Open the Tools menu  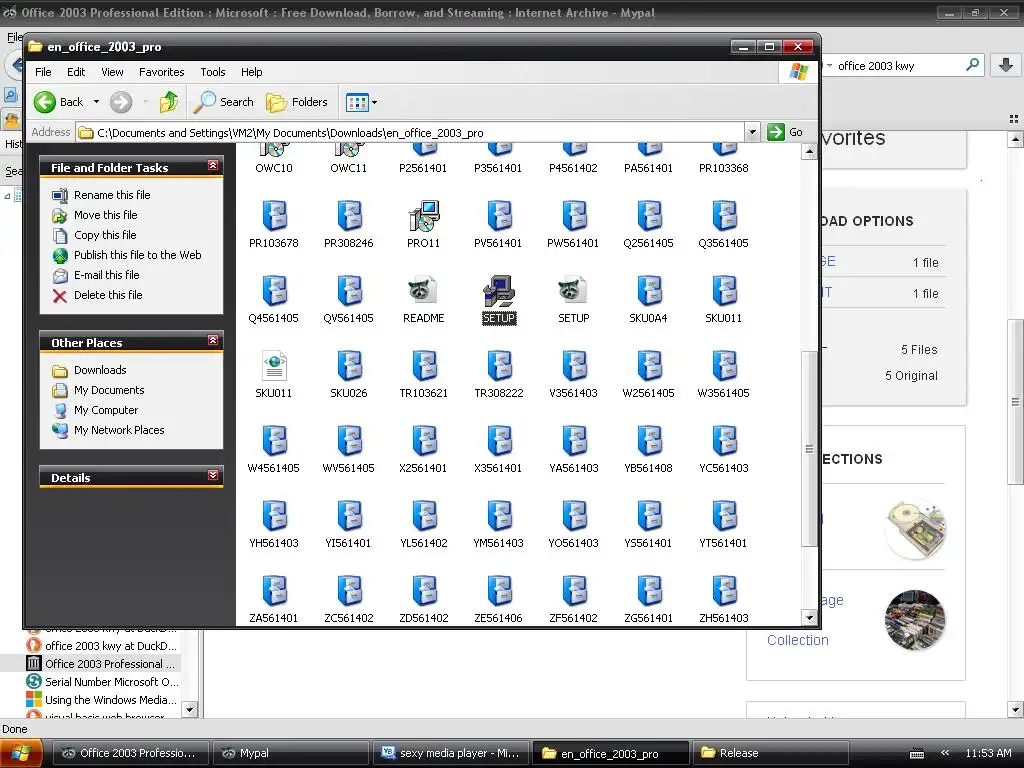[213, 72]
